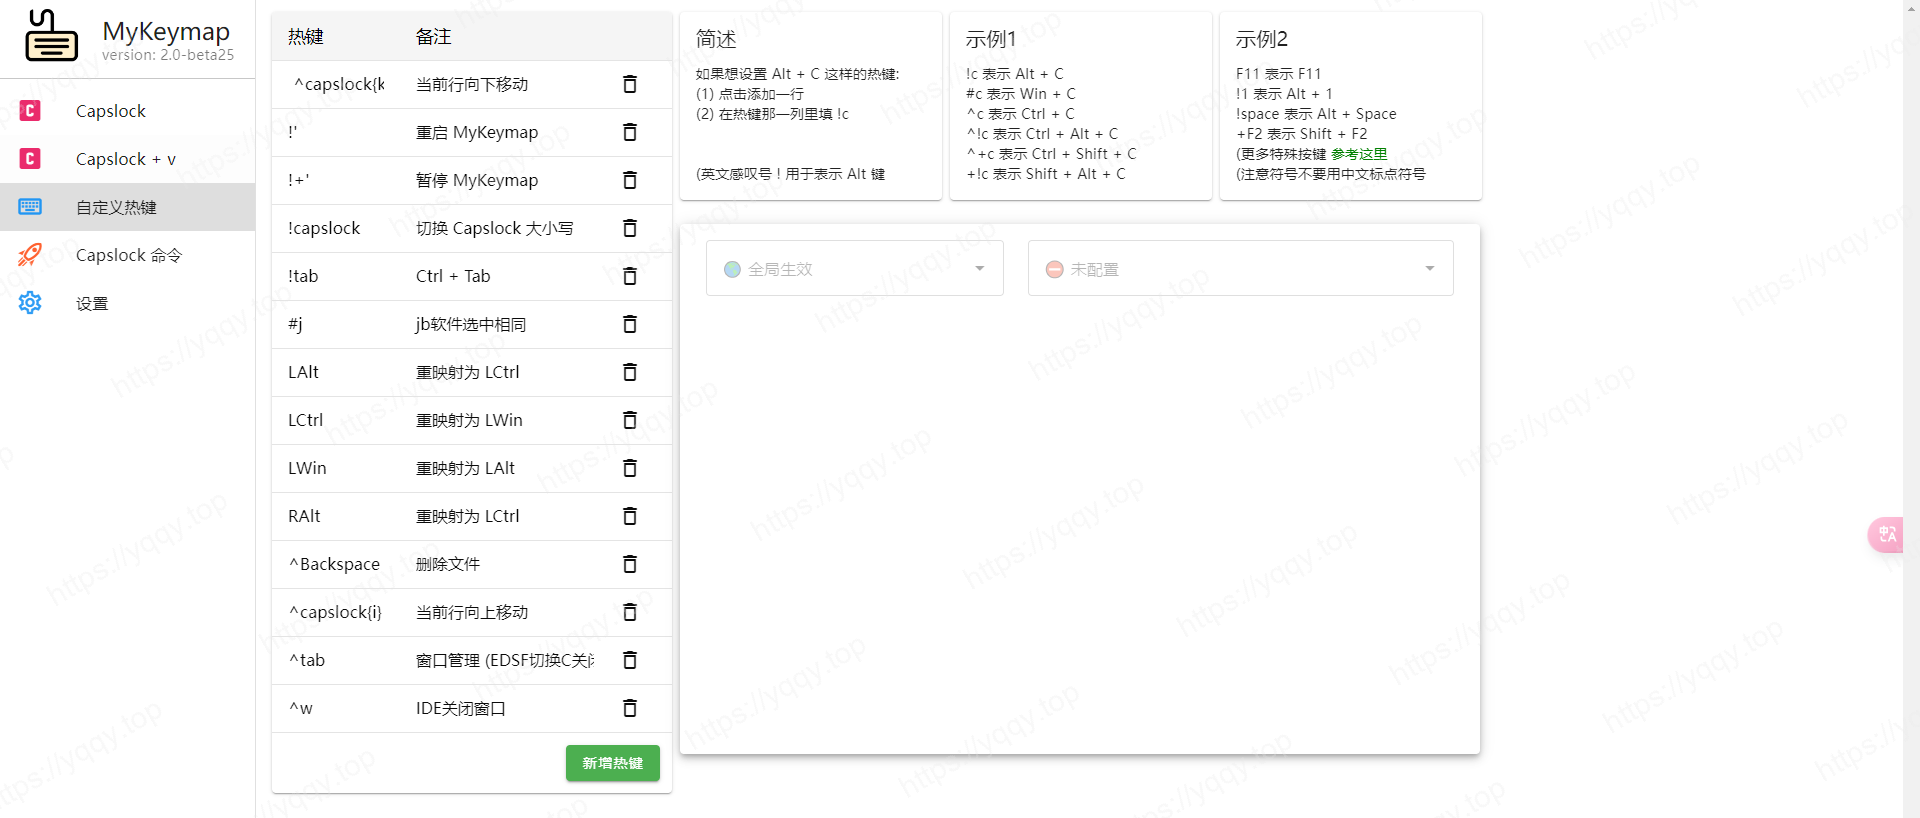Screen dimensions: 1920x818
Task: Open the 参考这里 reference link
Action: [x=1359, y=154]
